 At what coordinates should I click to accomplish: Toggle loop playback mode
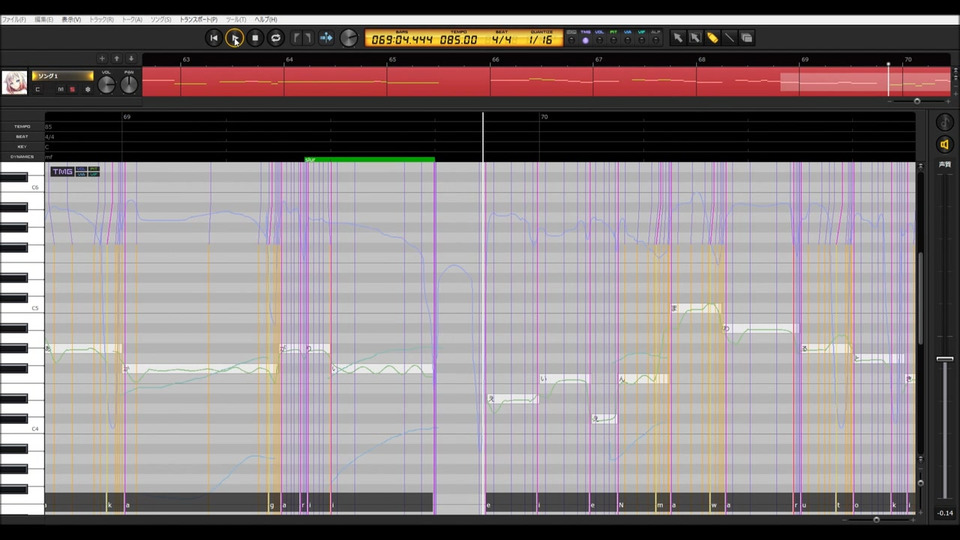pos(276,38)
